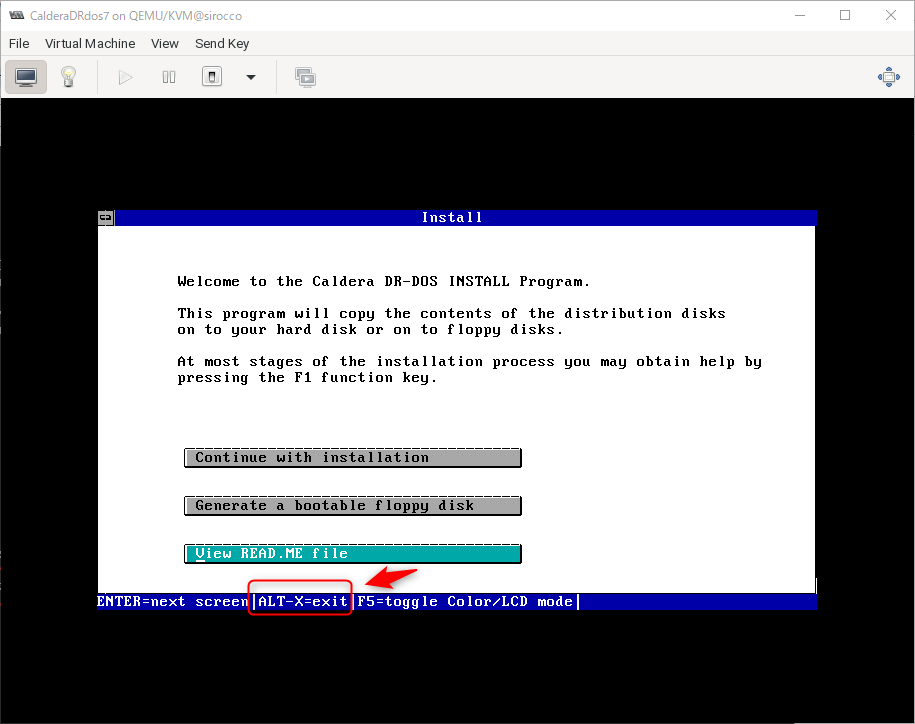
Task: Select View READ.ME file option
Action: tap(352, 554)
